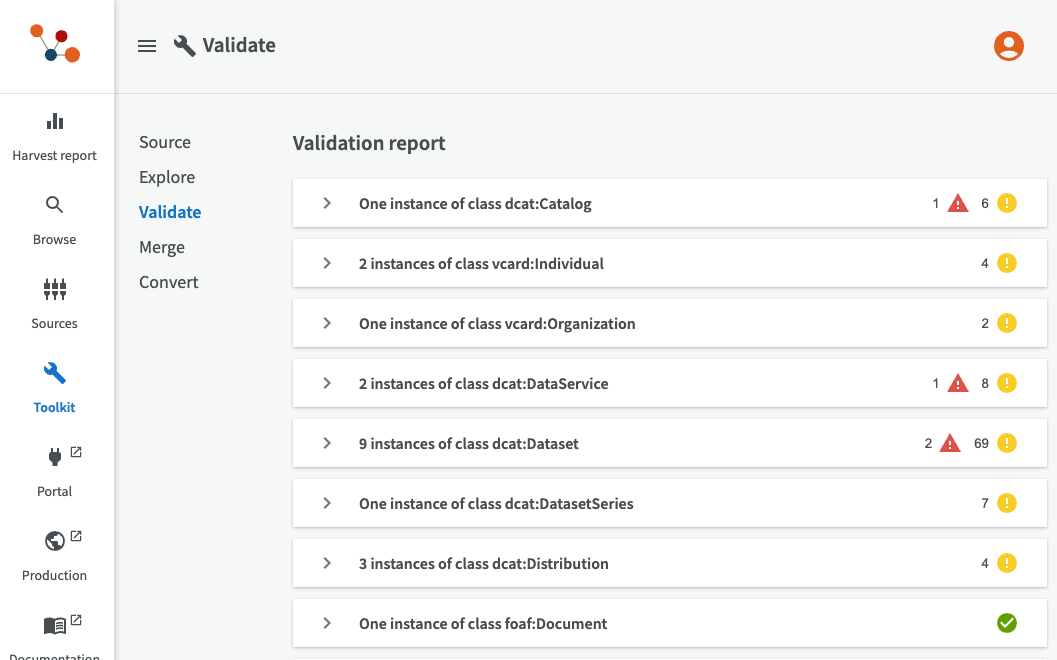Open the Convert tool
Image resolution: width=1057 pixels, height=660 pixels.
169,282
